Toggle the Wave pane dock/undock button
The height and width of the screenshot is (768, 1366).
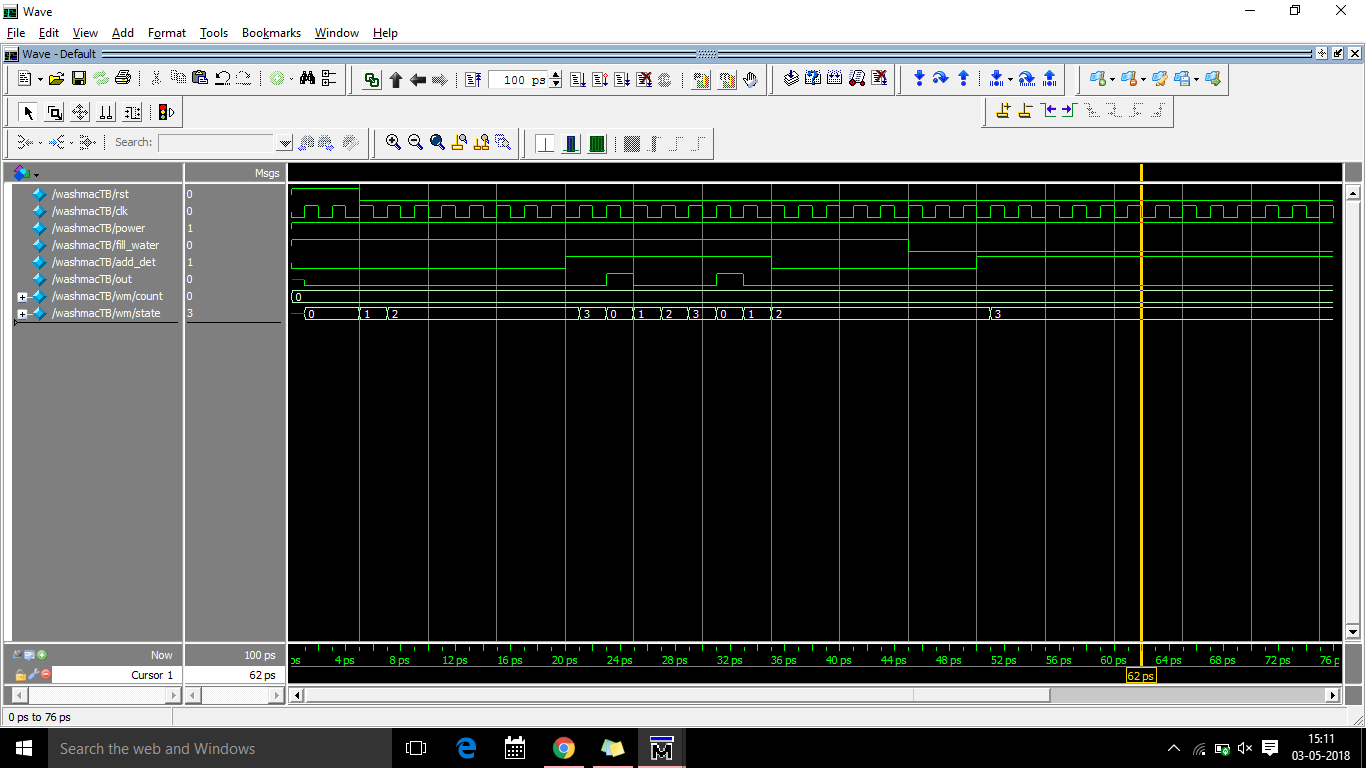(x=1338, y=54)
